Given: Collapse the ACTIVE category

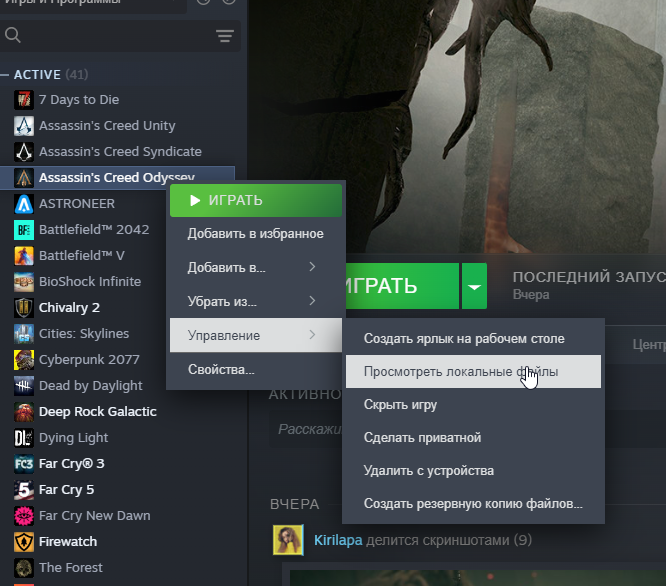Looking at the screenshot, I should (5, 75).
